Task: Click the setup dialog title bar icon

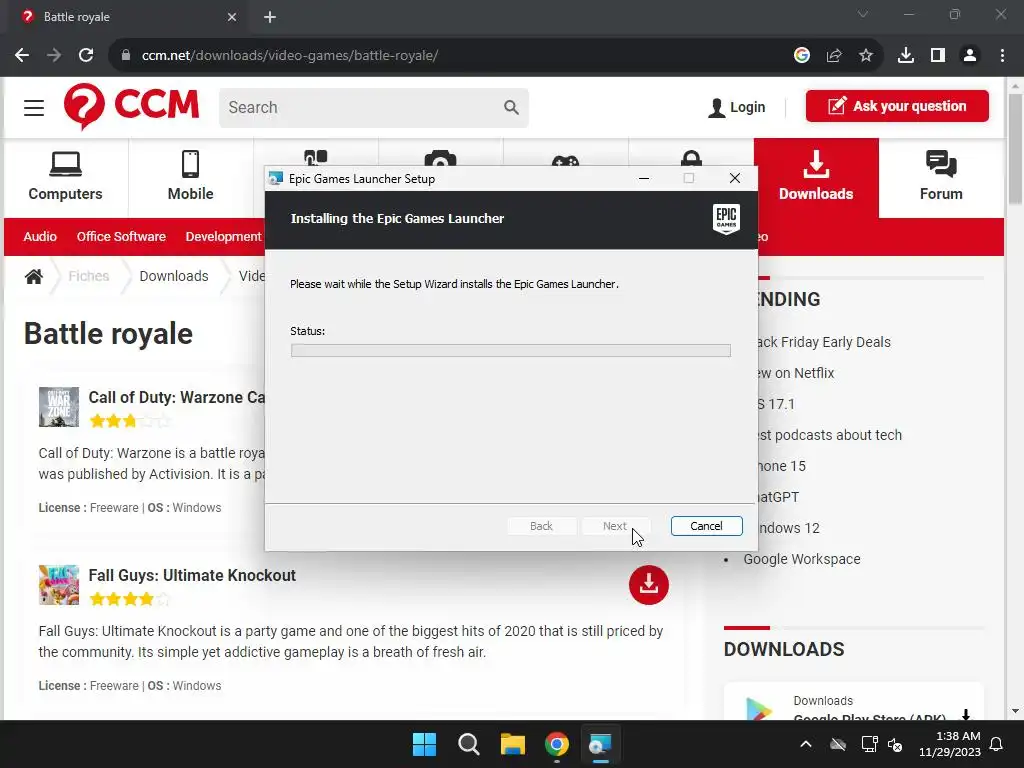Action: pyautogui.click(x=276, y=178)
